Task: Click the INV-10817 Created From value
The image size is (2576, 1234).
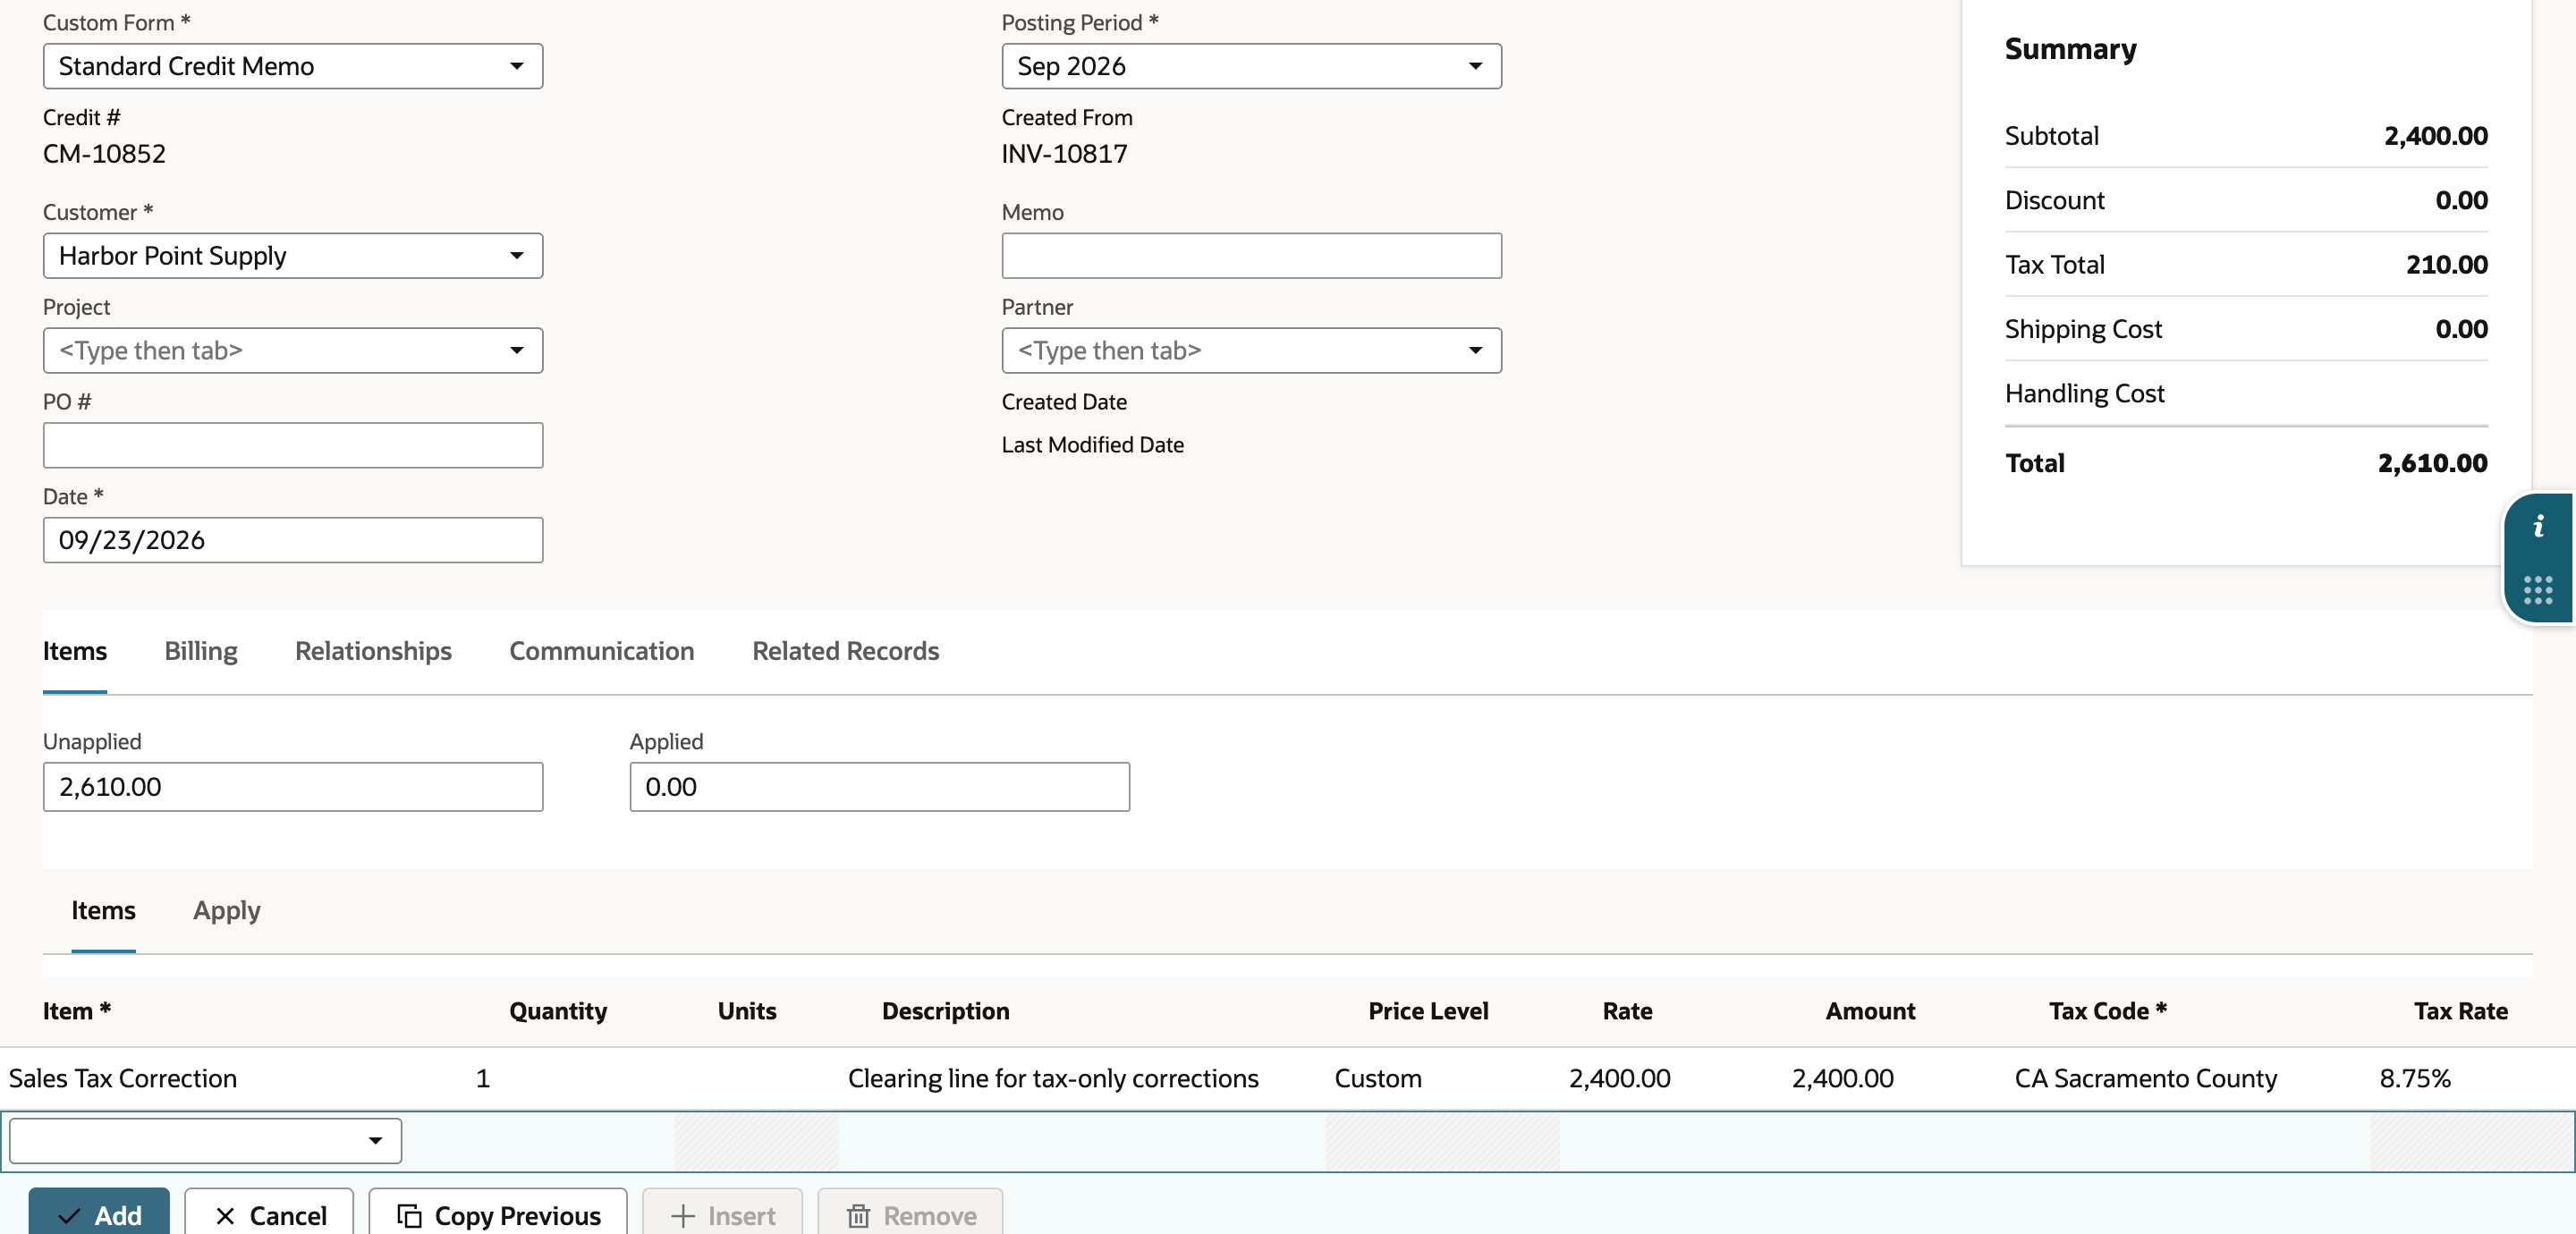Action: pyautogui.click(x=1064, y=154)
